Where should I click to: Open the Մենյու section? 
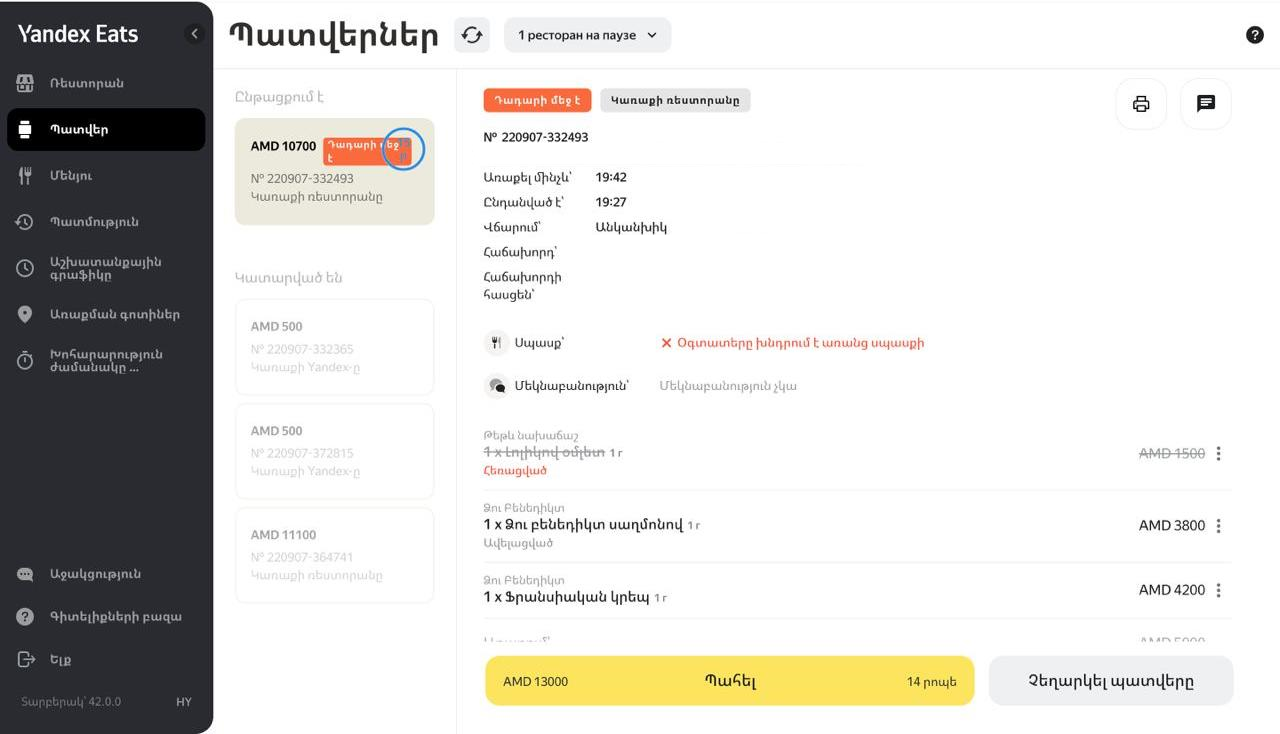71,175
